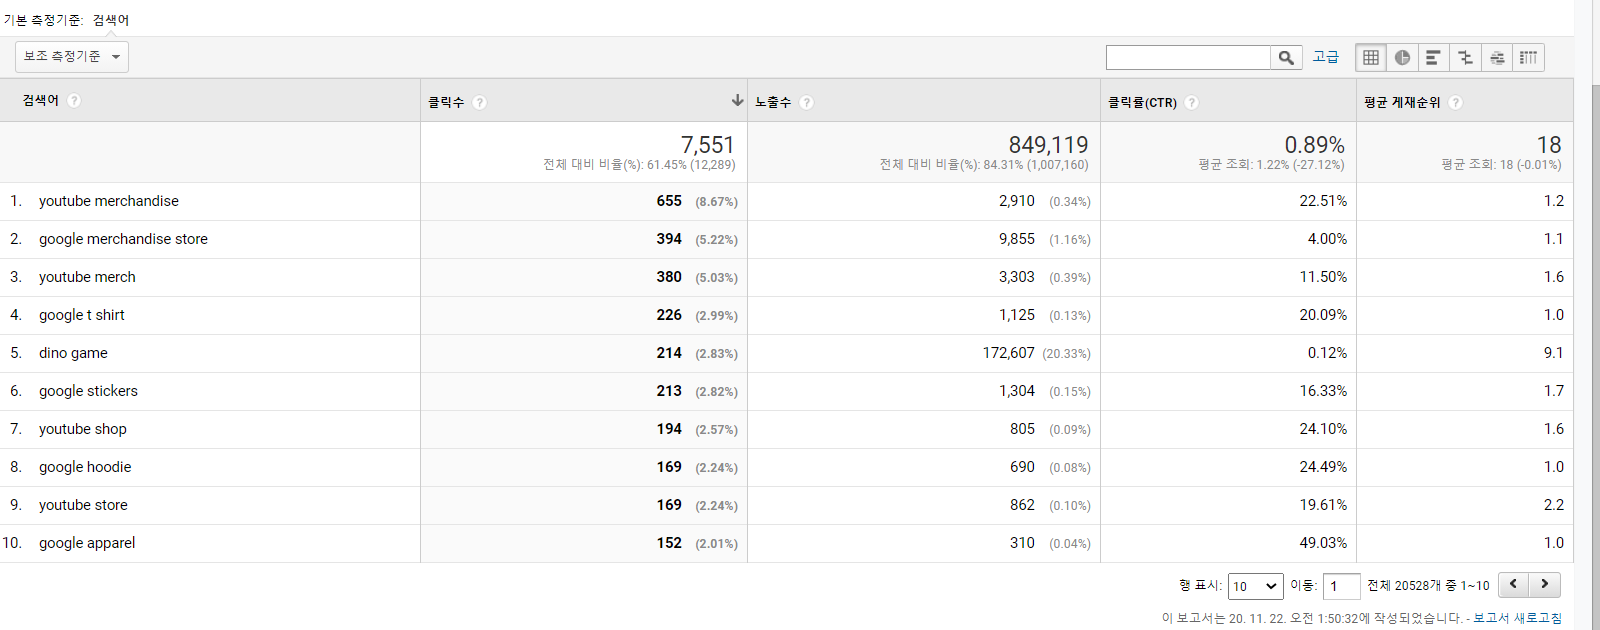Screen dimensions: 1600x630
Task: Click the 'dino game' query
Action: click(x=73, y=353)
